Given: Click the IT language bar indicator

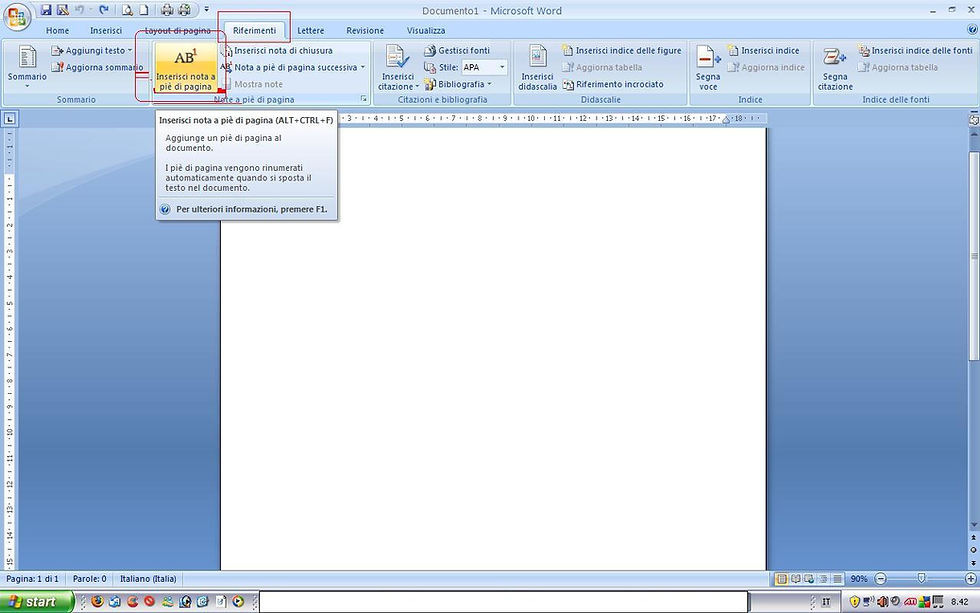Looking at the screenshot, I should (826, 602).
